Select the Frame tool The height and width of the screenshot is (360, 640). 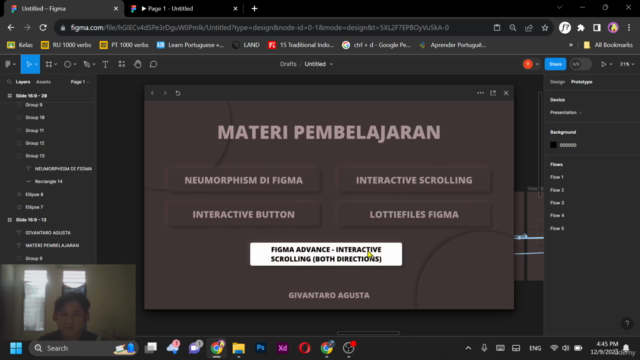(49, 64)
